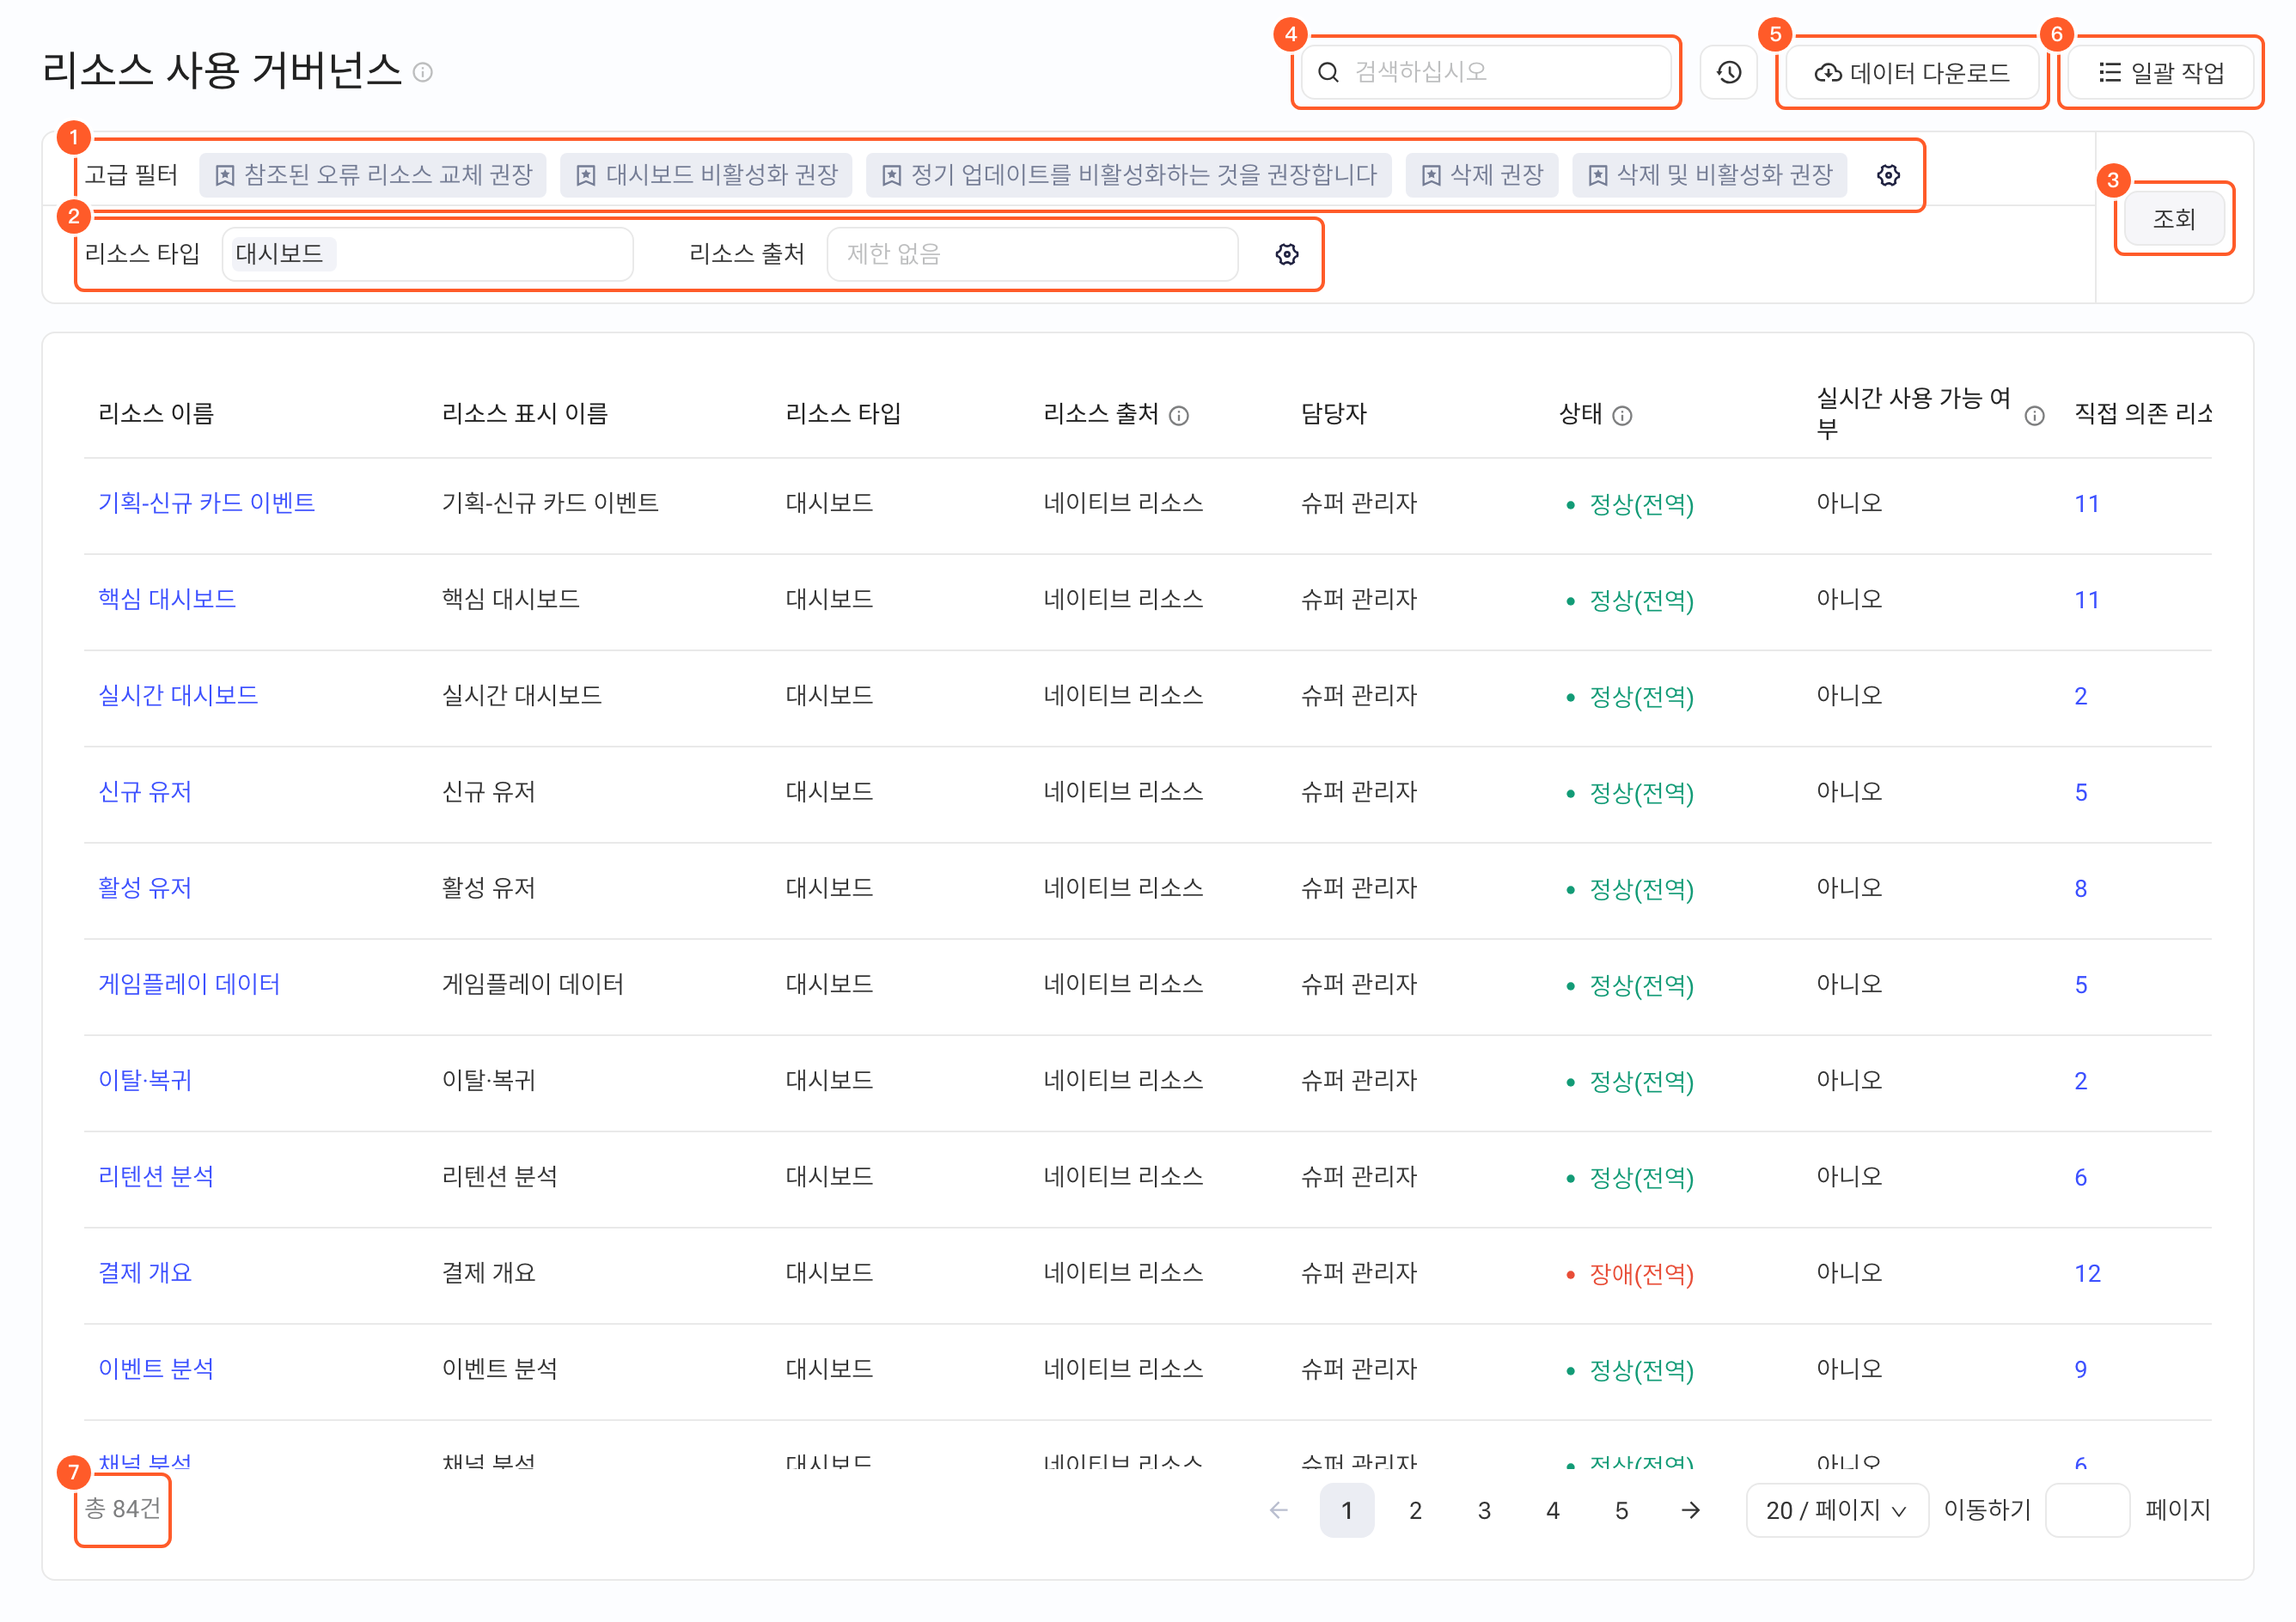
Task: Apply filter 삭제 권장
Action: (1482, 175)
